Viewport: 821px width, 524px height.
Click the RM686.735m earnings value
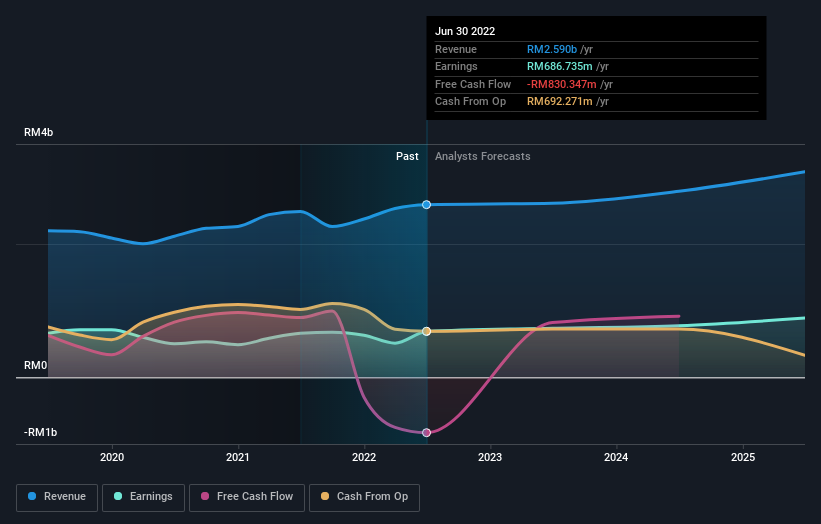coord(560,66)
